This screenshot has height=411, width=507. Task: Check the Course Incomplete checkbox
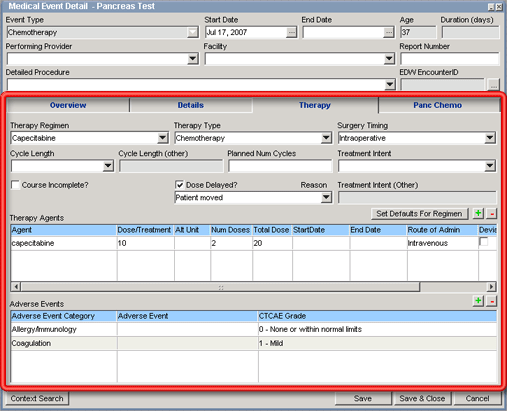pos(15,185)
